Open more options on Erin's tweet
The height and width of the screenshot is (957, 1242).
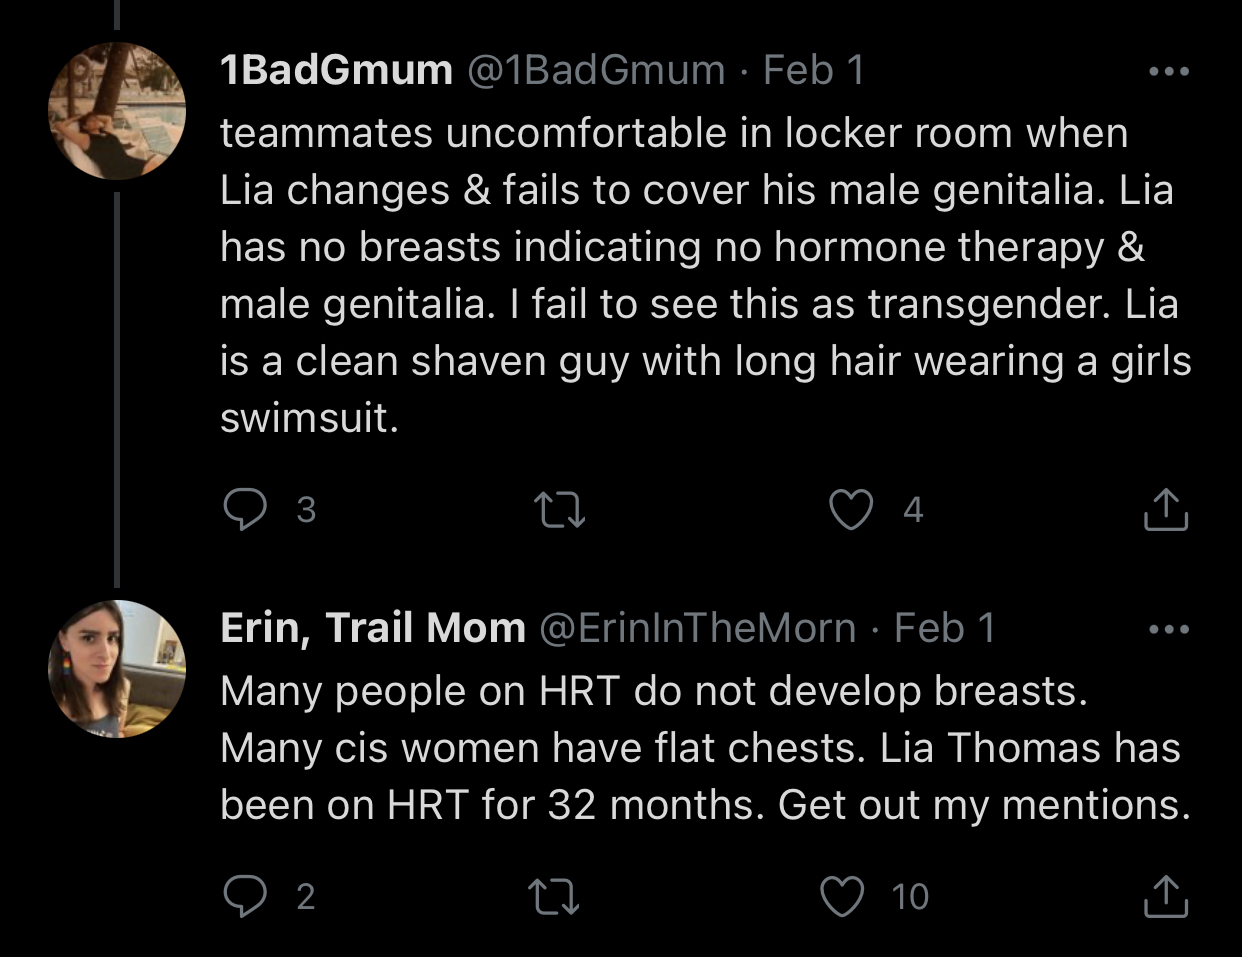point(1168,630)
